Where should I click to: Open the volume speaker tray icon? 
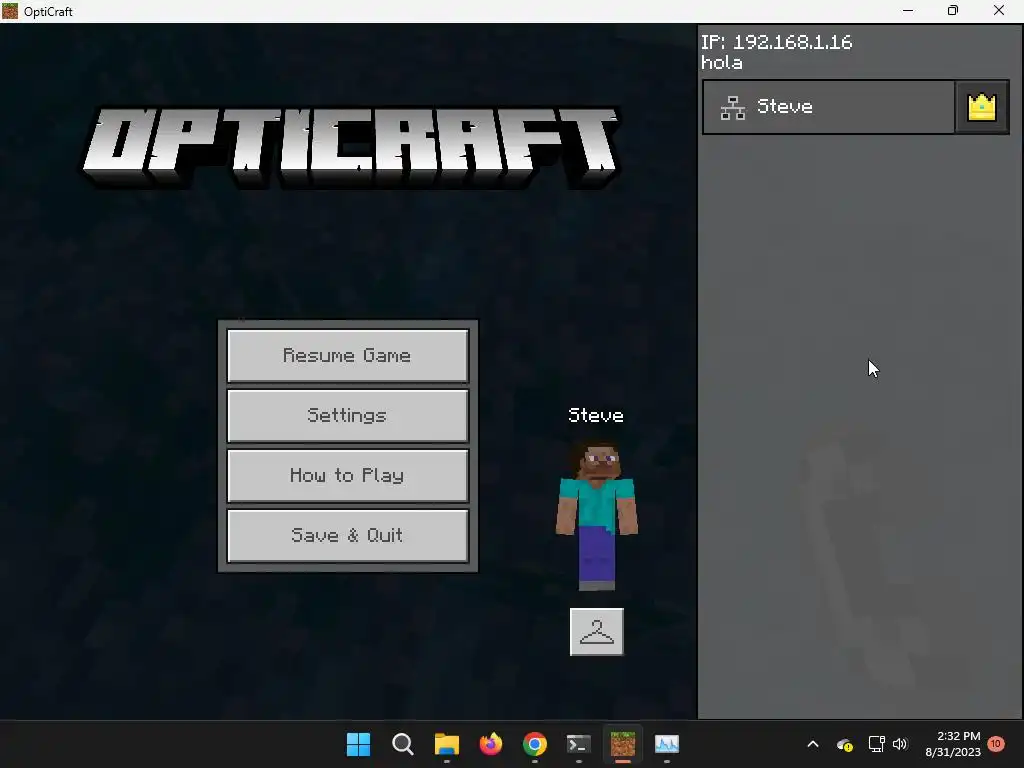coord(900,744)
